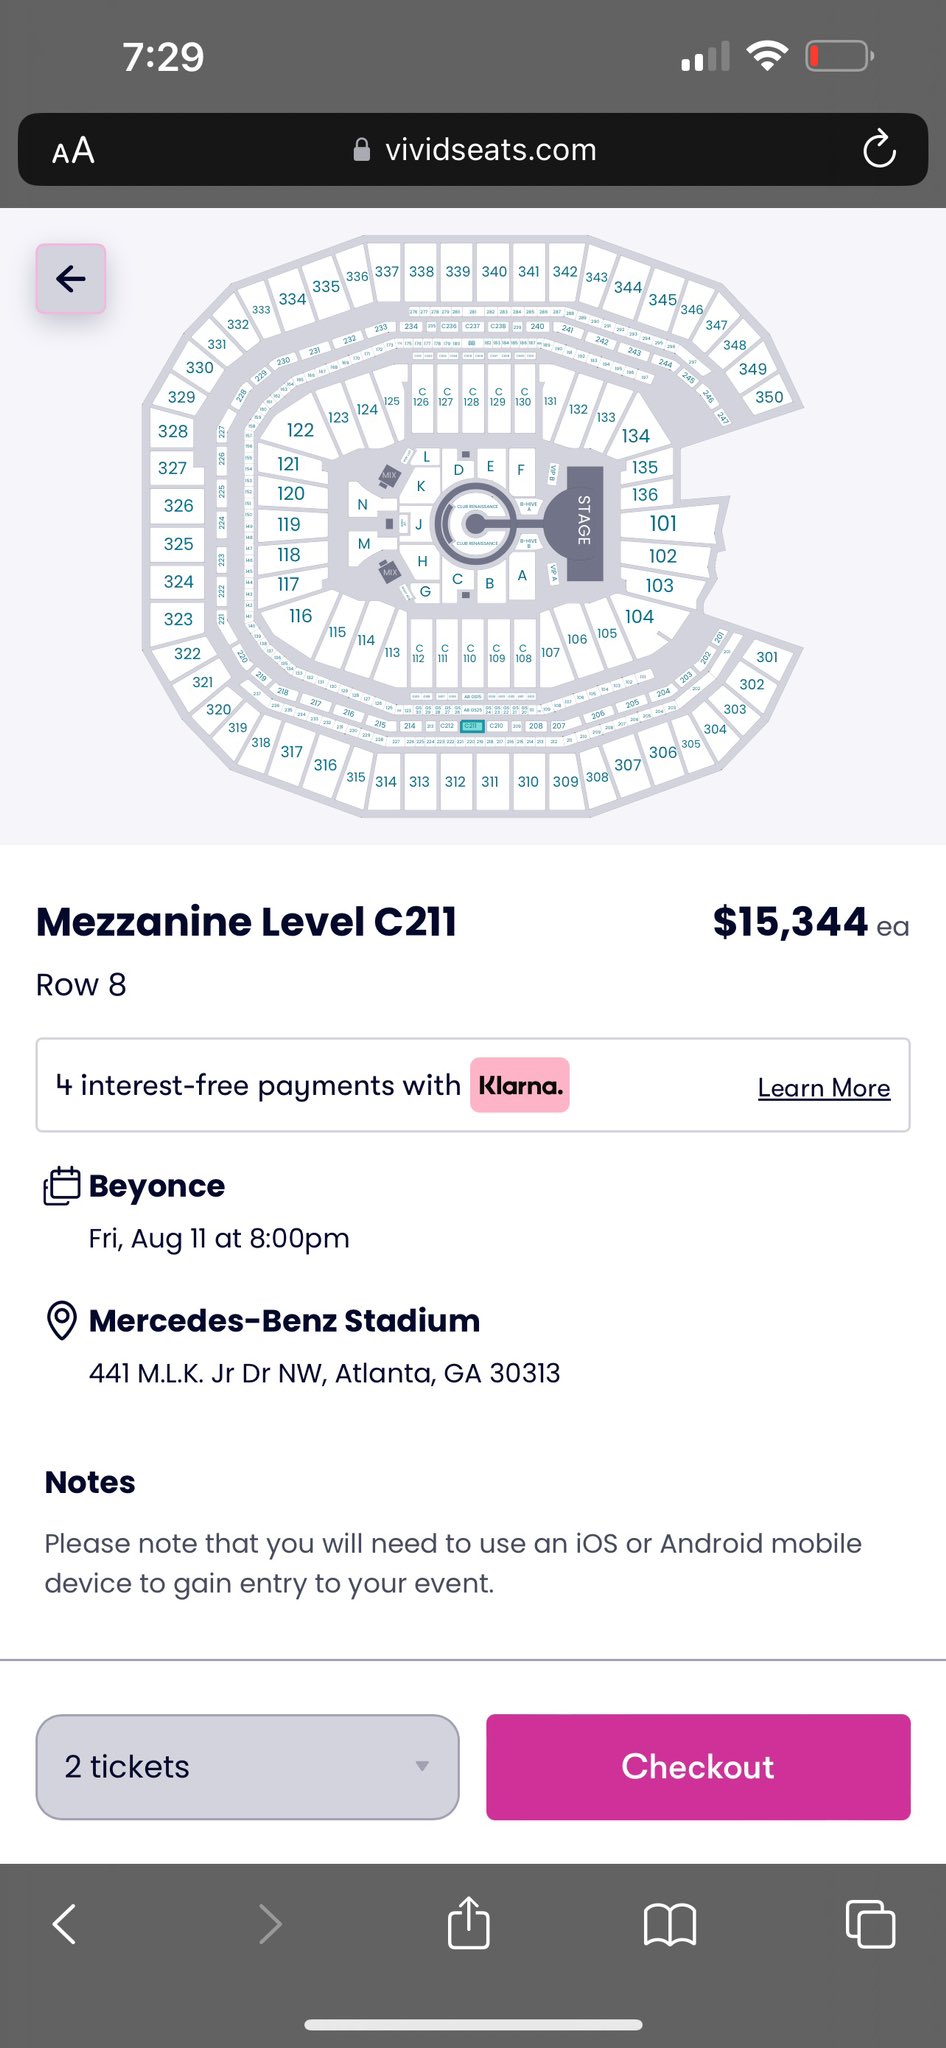The height and width of the screenshot is (2048, 946).
Task: Tap calendar icon beside Beyonce
Action: (62, 1186)
